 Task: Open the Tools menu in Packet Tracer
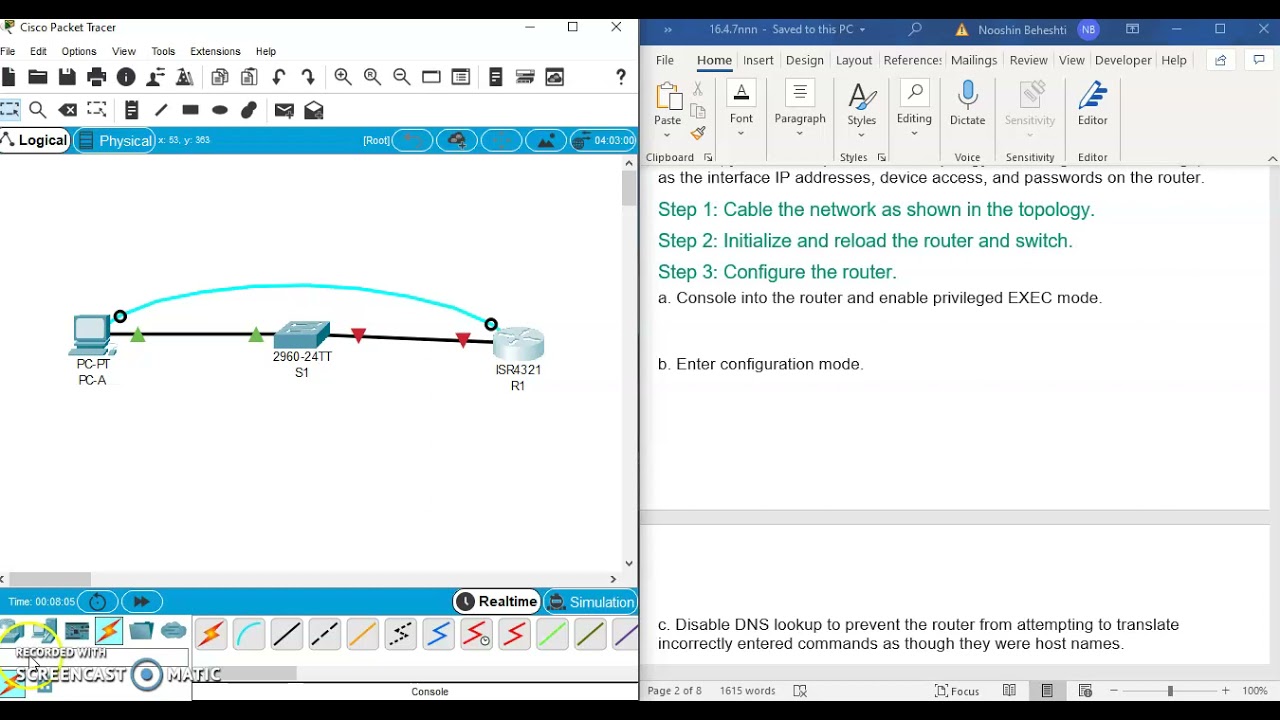pyautogui.click(x=163, y=51)
